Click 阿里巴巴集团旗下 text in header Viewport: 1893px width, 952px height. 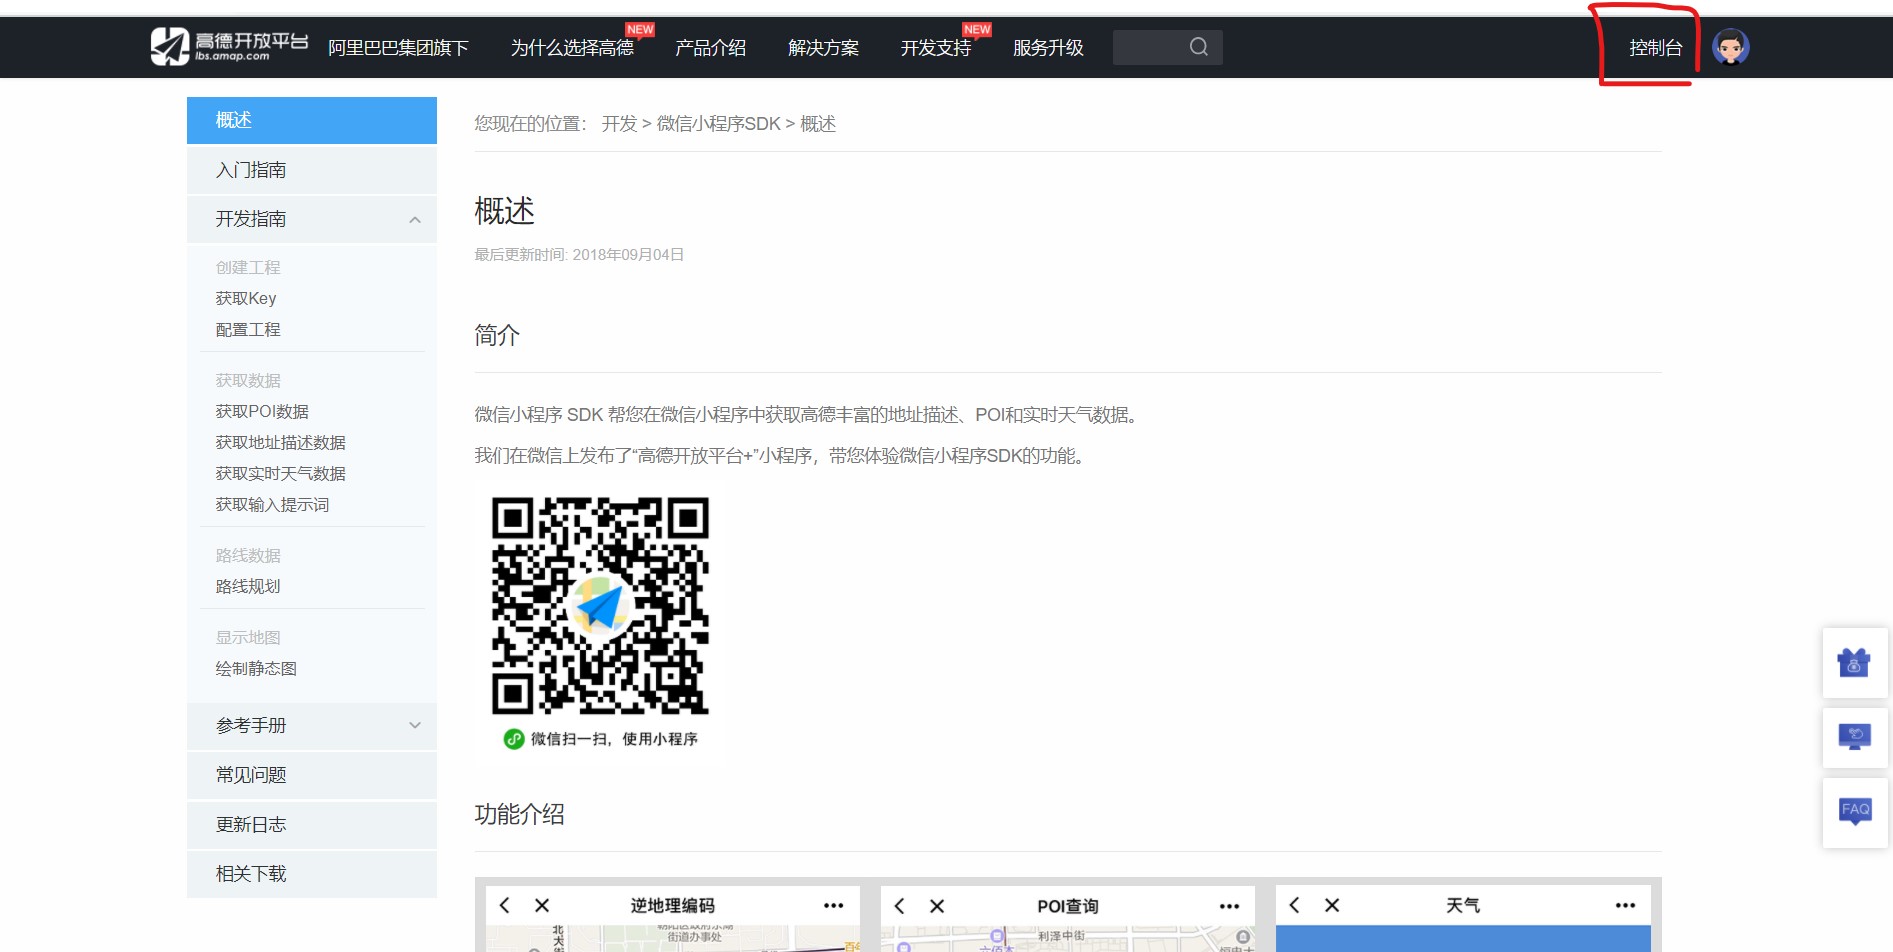tap(398, 47)
